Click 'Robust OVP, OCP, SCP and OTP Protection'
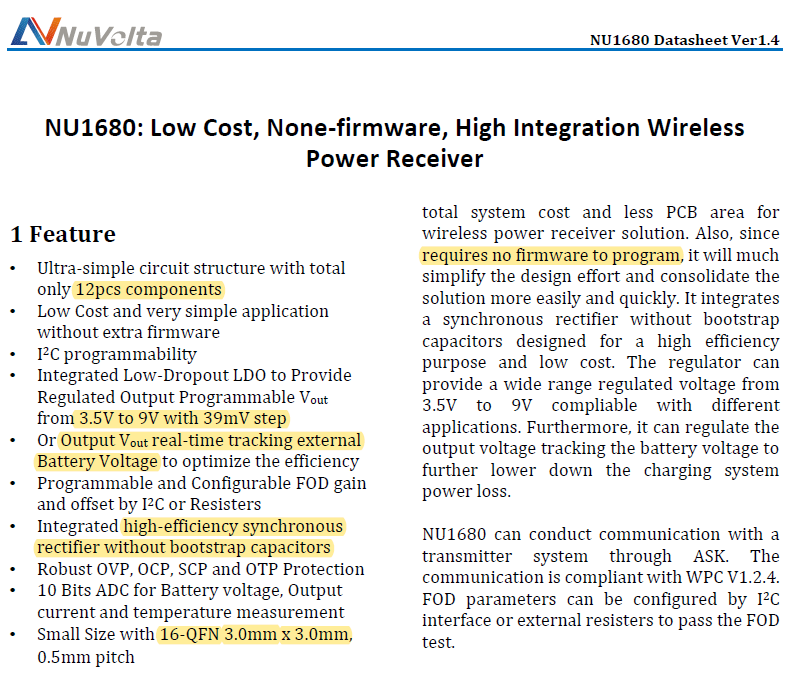 [201, 569]
